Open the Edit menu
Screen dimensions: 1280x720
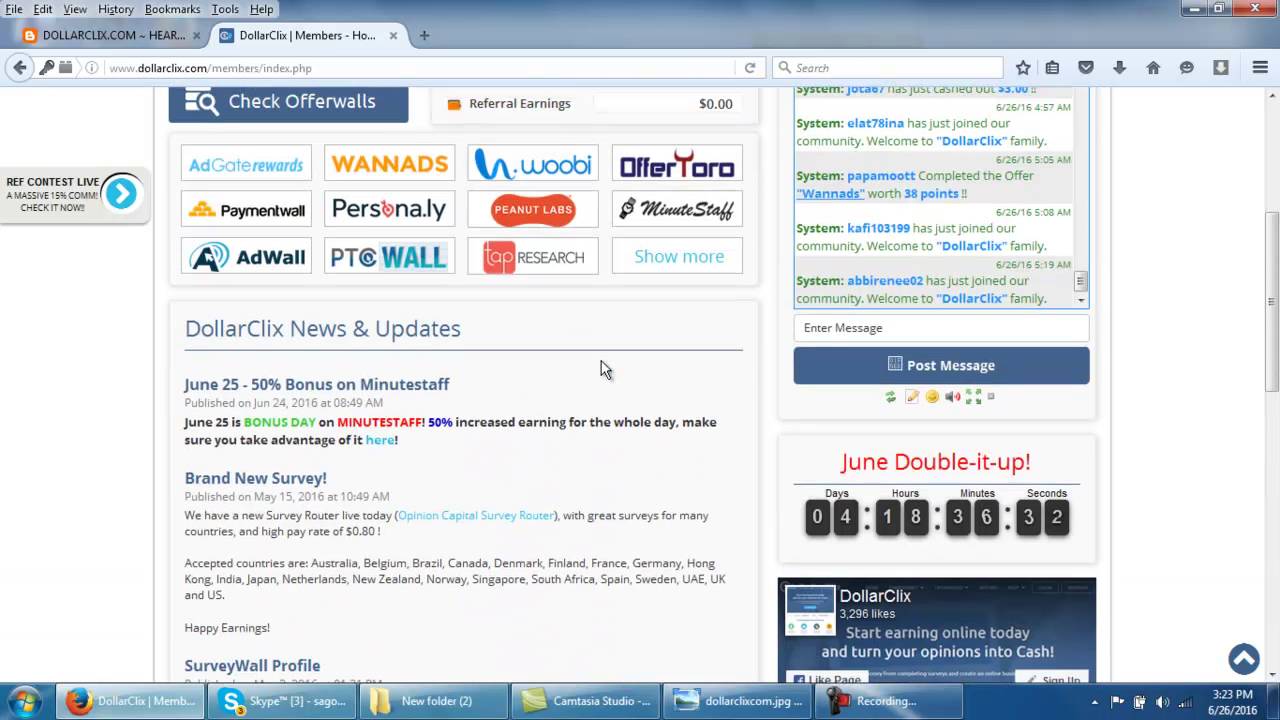(x=43, y=9)
